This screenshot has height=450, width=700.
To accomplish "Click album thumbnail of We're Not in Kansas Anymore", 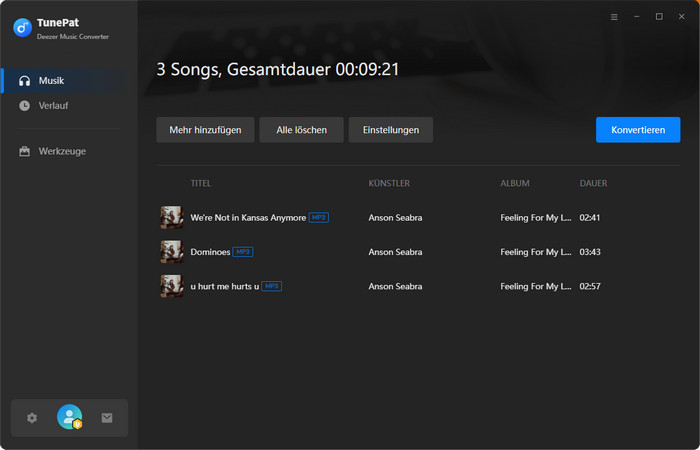I will [172, 217].
